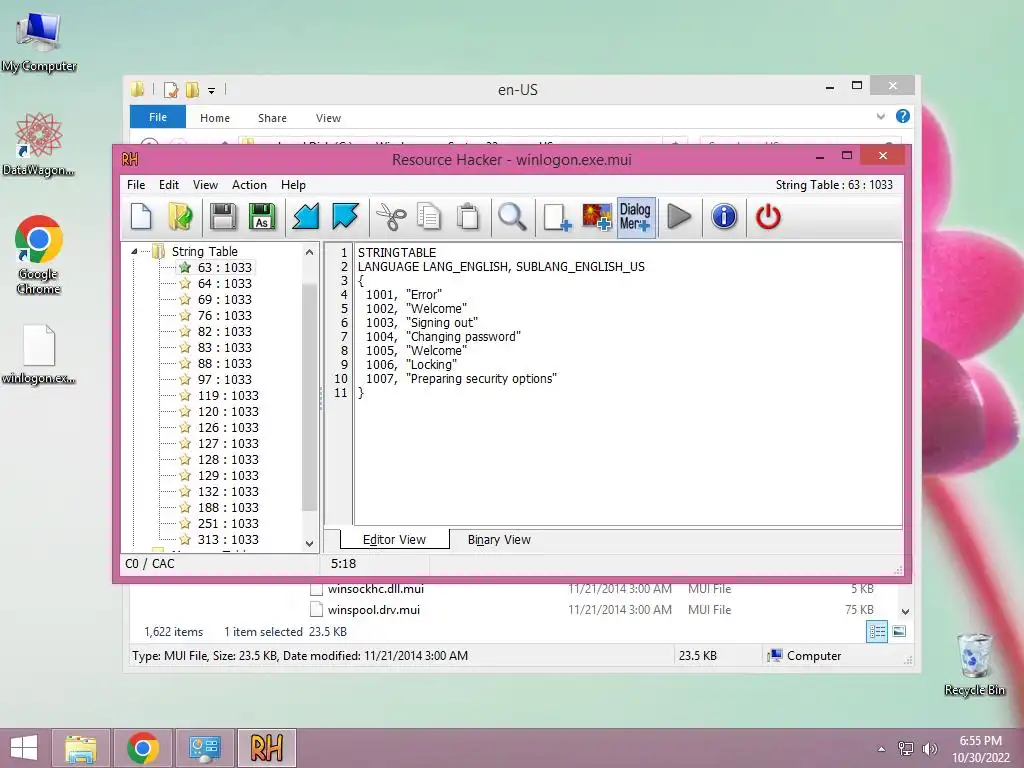Switch to the Editor View tab
Viewport: 1024px width, 768px height.
click(x=394, y=539)
